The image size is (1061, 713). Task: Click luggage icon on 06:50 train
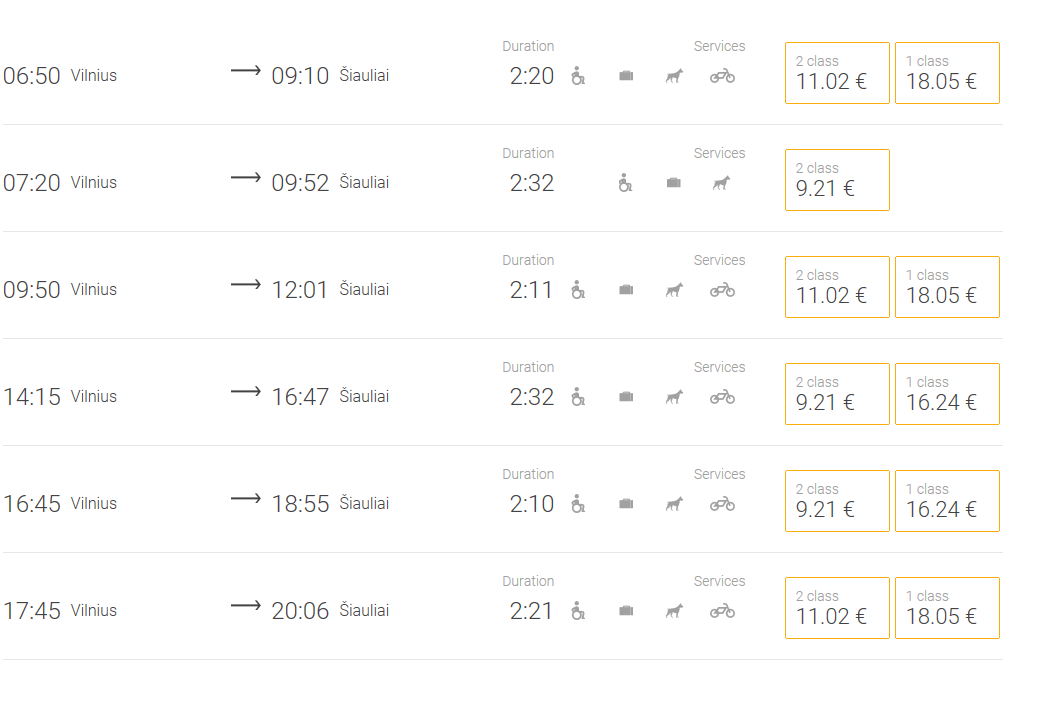coord(626,76)
